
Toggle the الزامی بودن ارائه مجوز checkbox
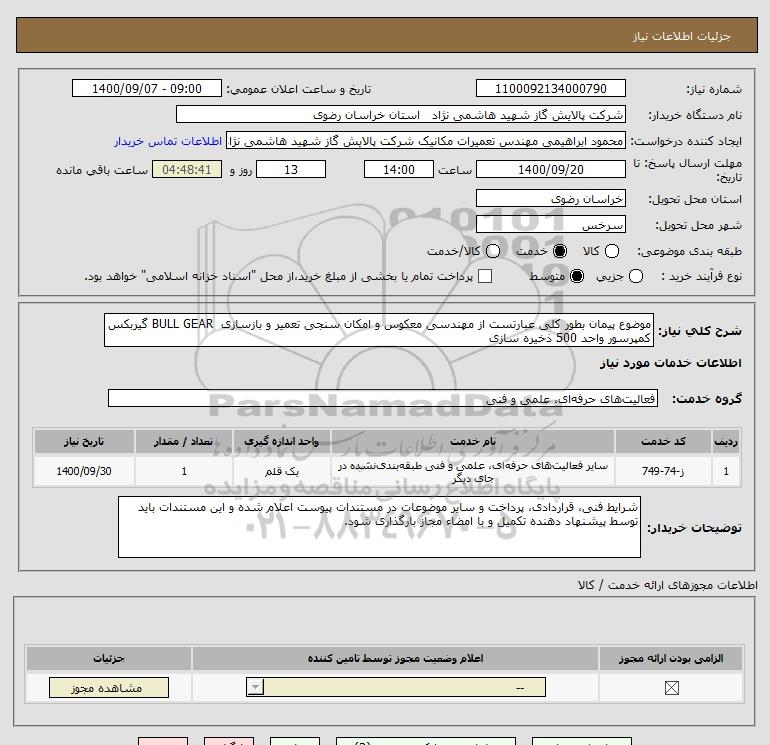coord(671,688)
